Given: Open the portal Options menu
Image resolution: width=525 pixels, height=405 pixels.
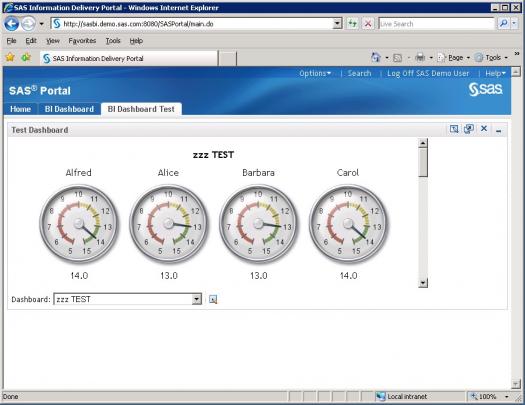Looking at the screenshot, I should (x=315, y=73).
